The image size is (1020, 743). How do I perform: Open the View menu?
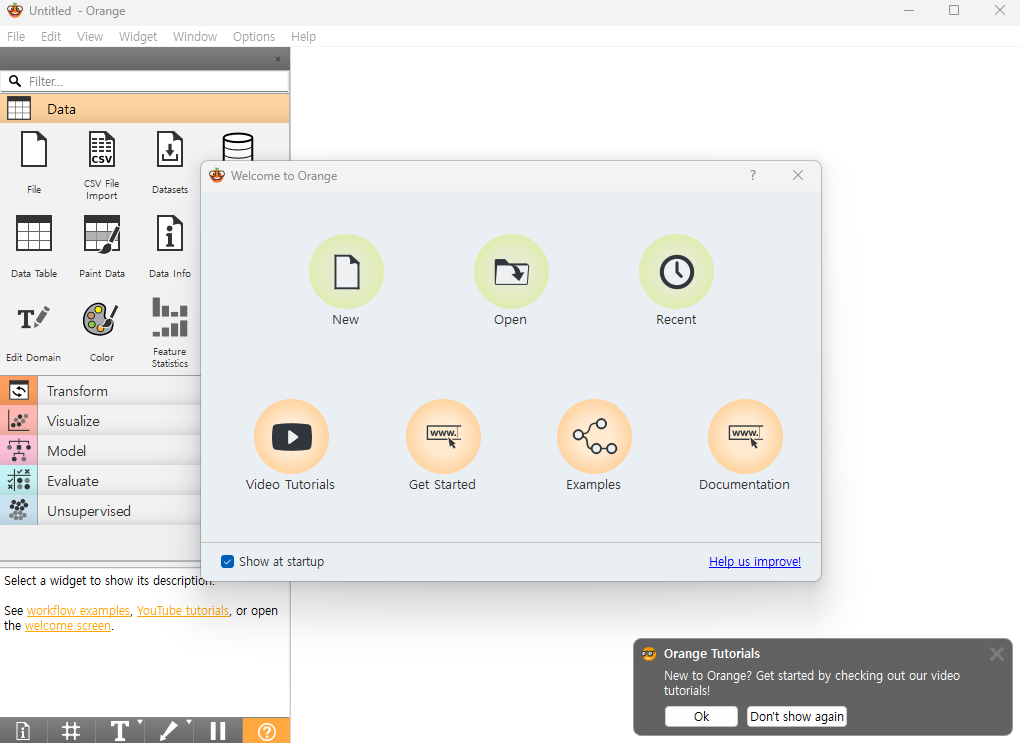(90, 36)
